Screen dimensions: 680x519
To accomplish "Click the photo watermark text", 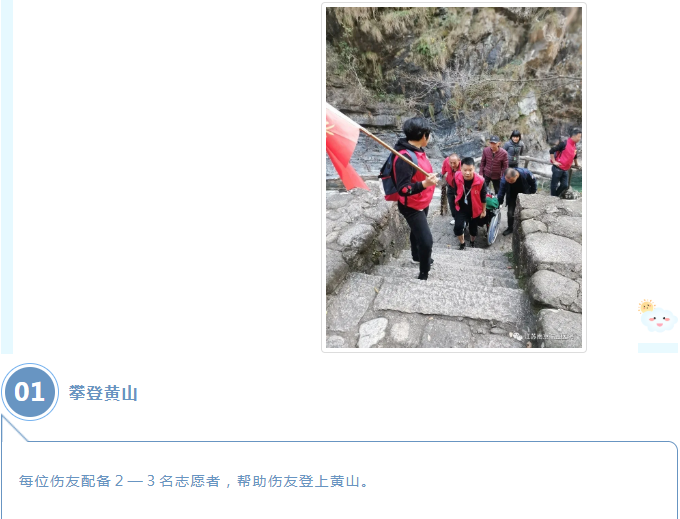I will tap(549, 336).
